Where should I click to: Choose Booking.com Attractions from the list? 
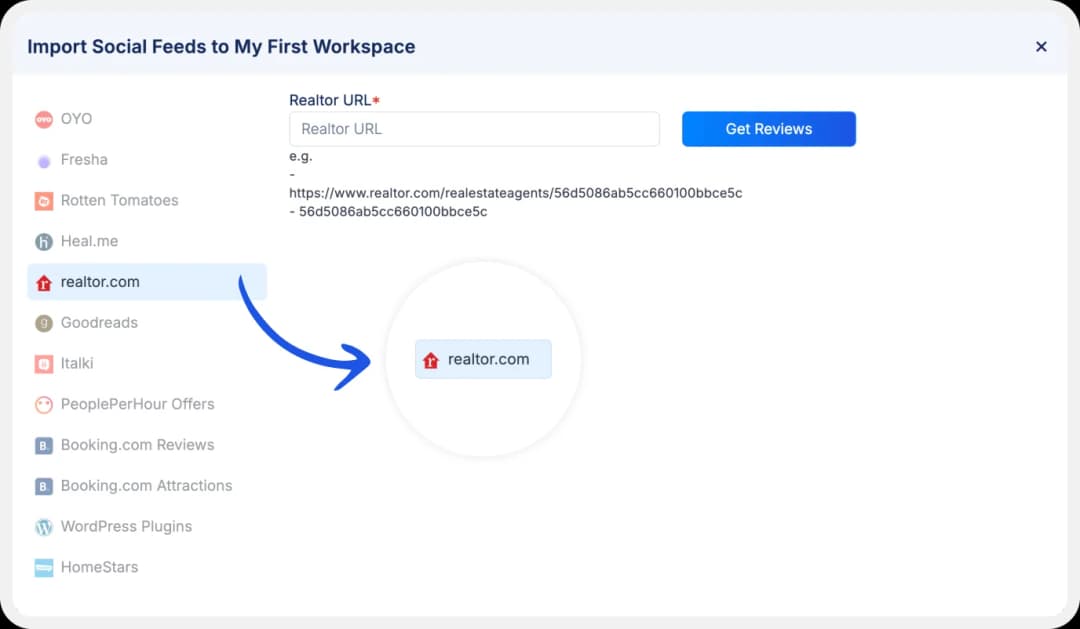(146, 486)
